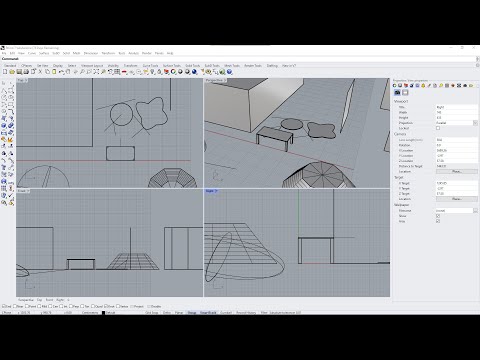Click the viewport Title field in Properties
This screenshot has height=360, width=480.
[457, 107]
